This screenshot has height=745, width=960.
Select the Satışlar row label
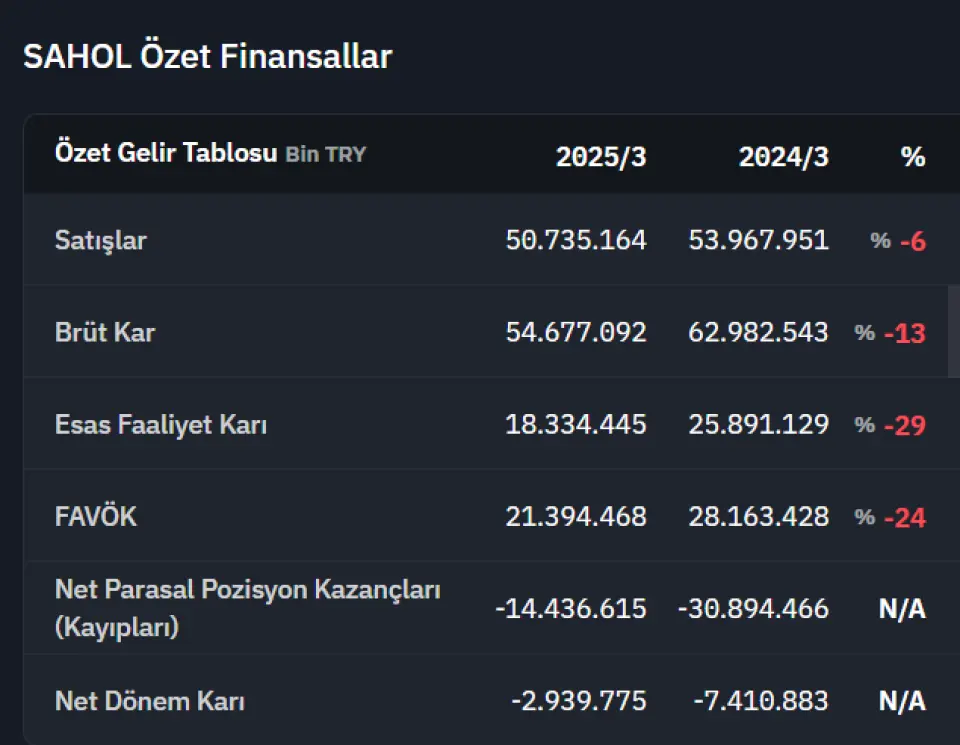(101, 241)
